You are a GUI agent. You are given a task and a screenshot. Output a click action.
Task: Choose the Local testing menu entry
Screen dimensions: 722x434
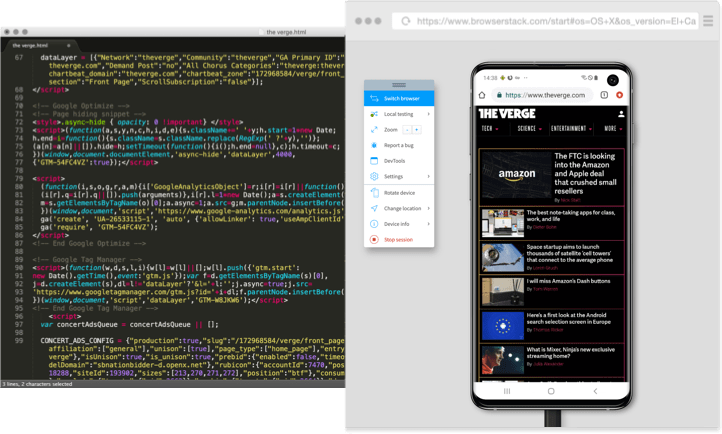(399, 114)
